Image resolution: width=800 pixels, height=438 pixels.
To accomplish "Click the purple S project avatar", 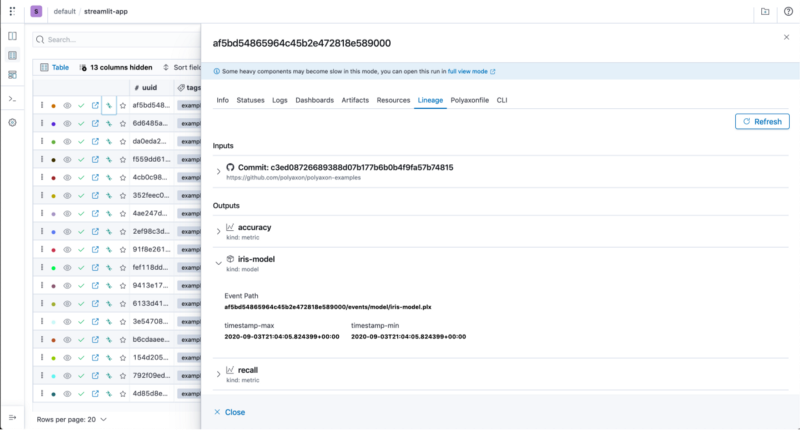I will tap(36, 11).
